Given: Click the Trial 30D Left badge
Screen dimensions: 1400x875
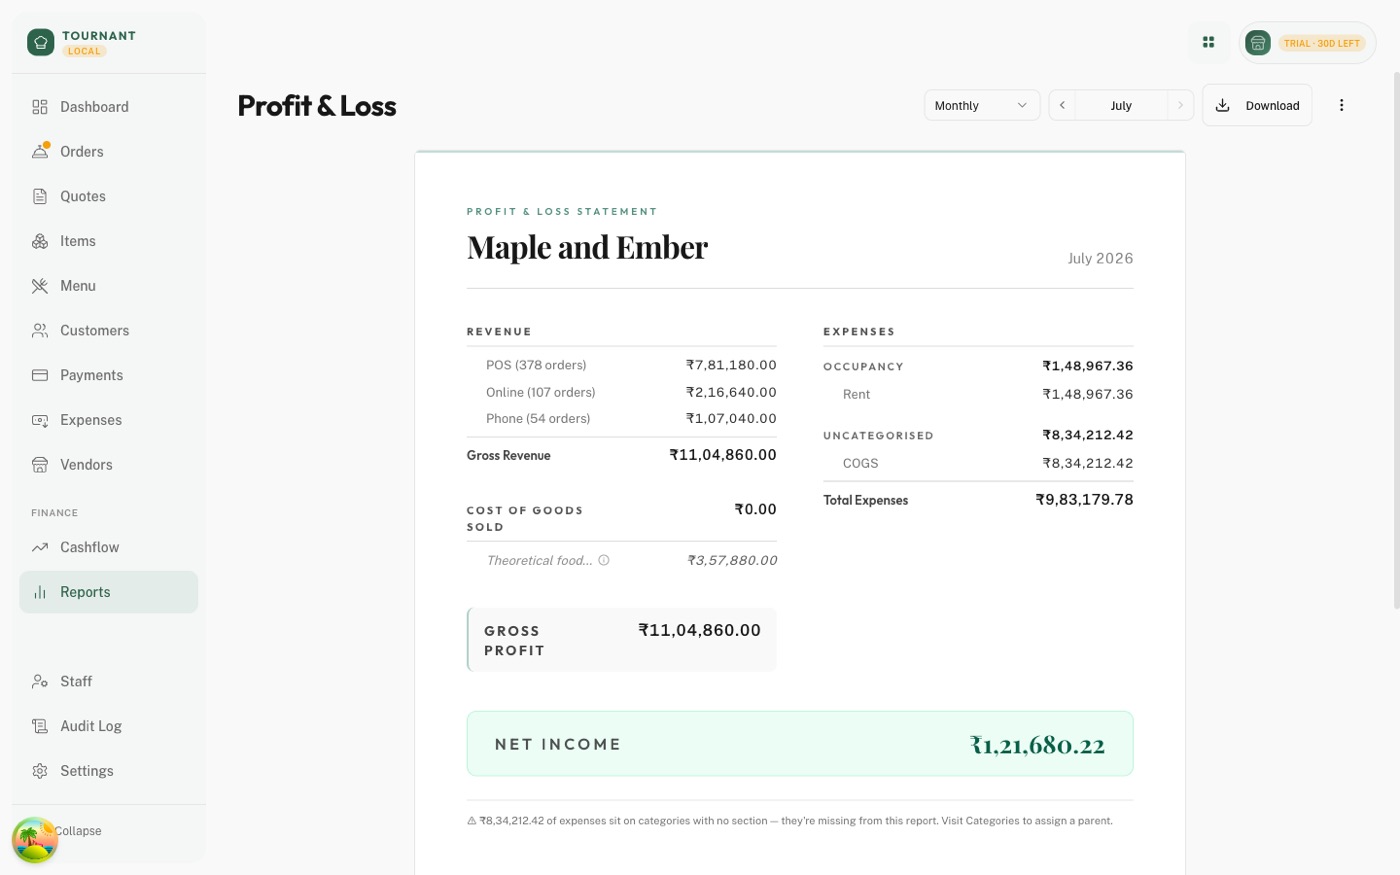Looking at the screenshot, I should pos(1322,43).
